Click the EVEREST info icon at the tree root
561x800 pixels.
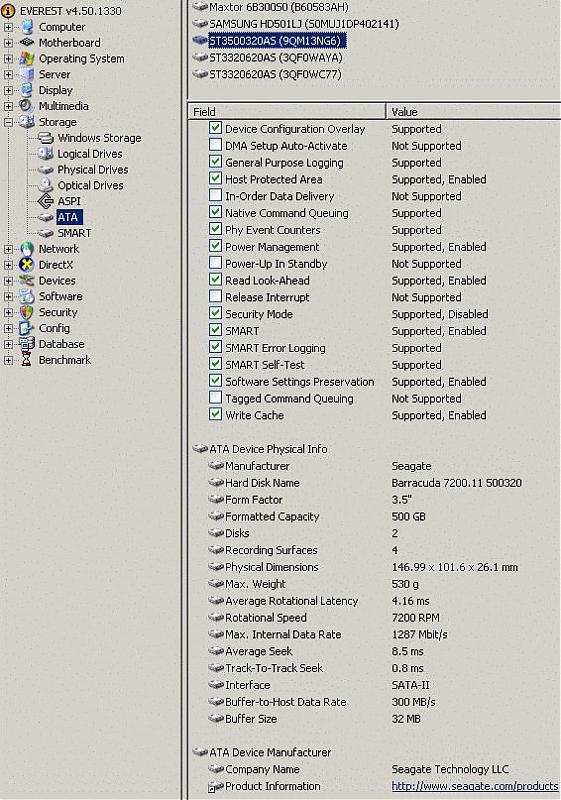(x=8, y=10)
